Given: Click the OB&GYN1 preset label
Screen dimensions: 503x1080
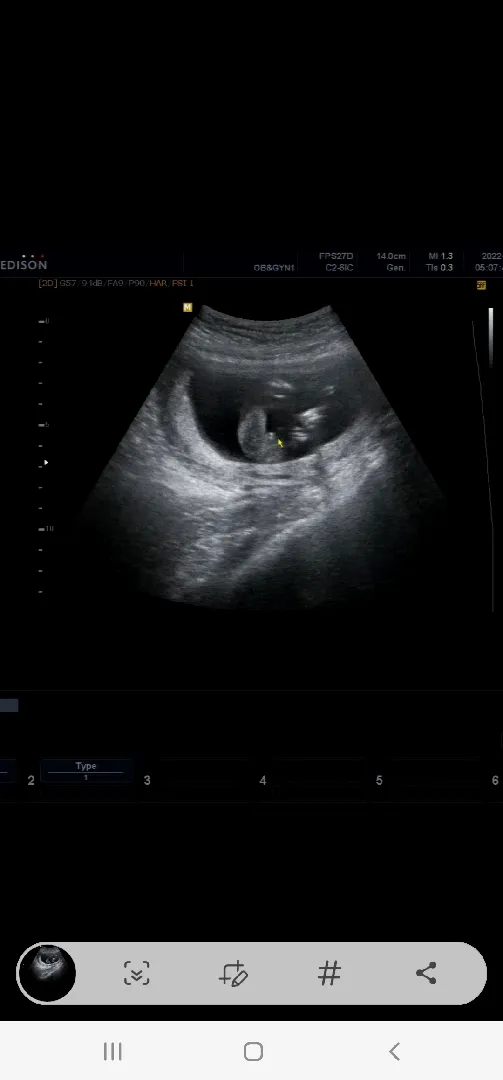Looking at the screenshot, I should (274, 268).
